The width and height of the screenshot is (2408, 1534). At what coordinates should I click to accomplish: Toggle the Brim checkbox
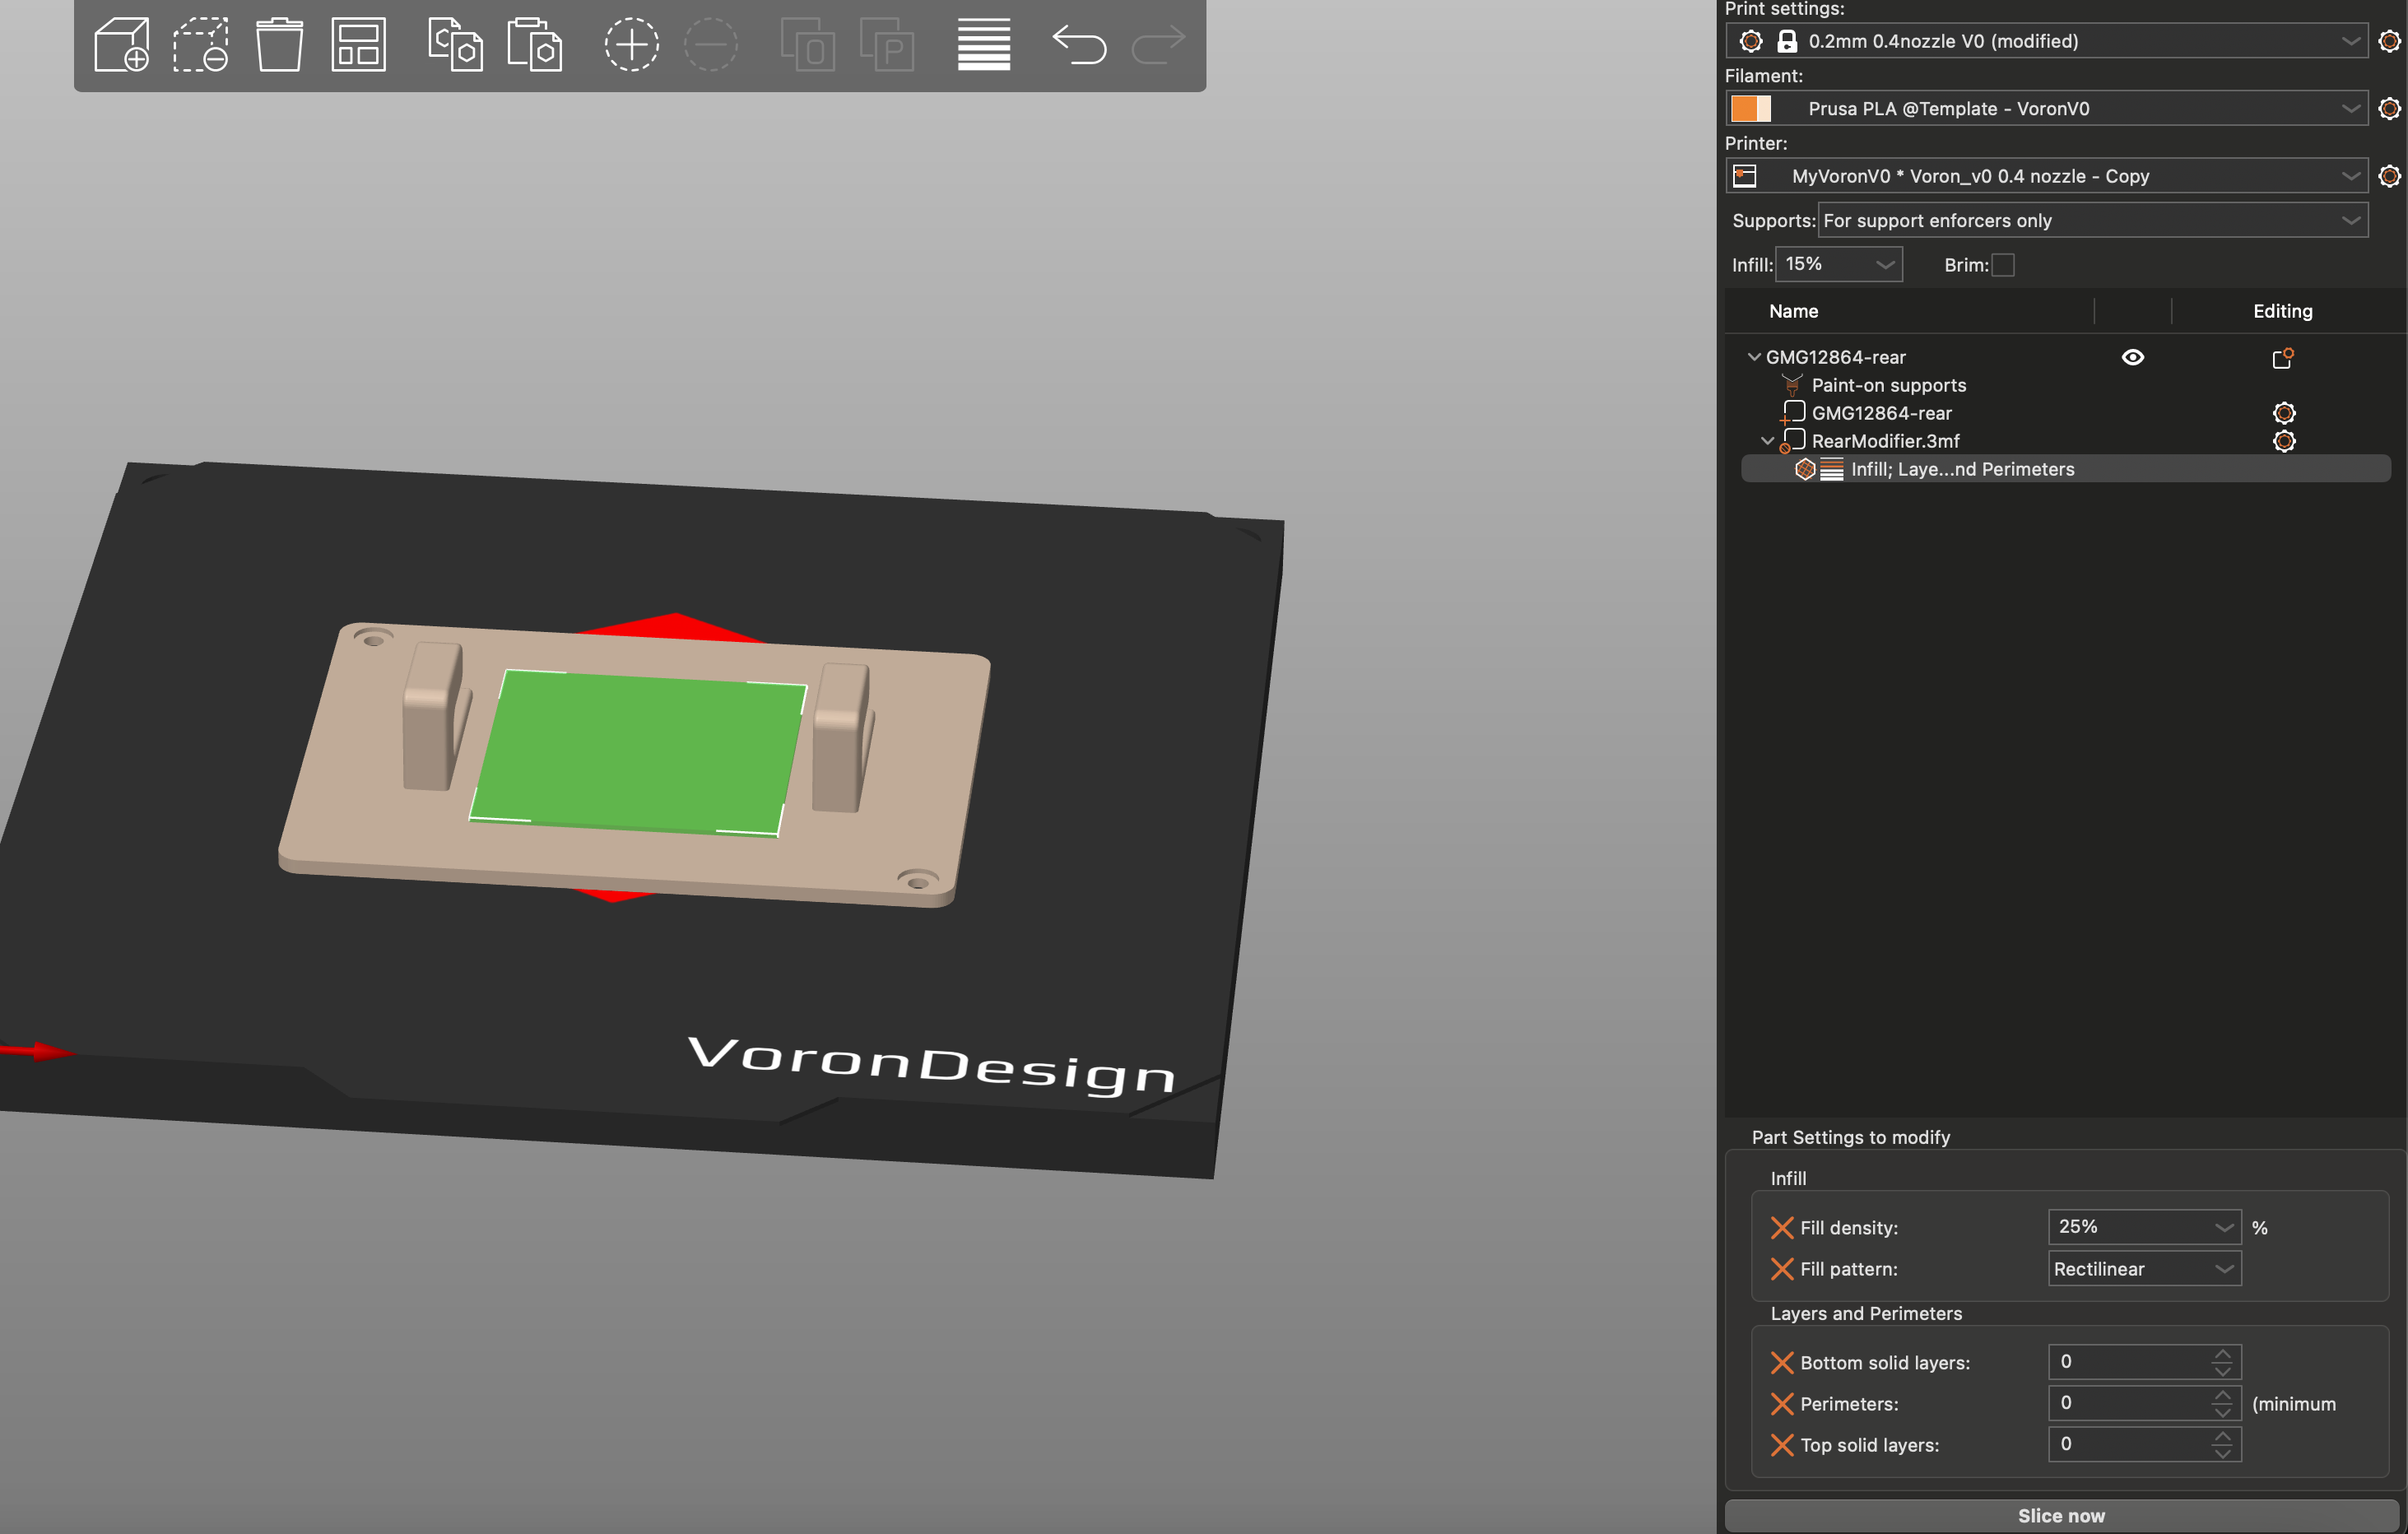coord(2003,265)
